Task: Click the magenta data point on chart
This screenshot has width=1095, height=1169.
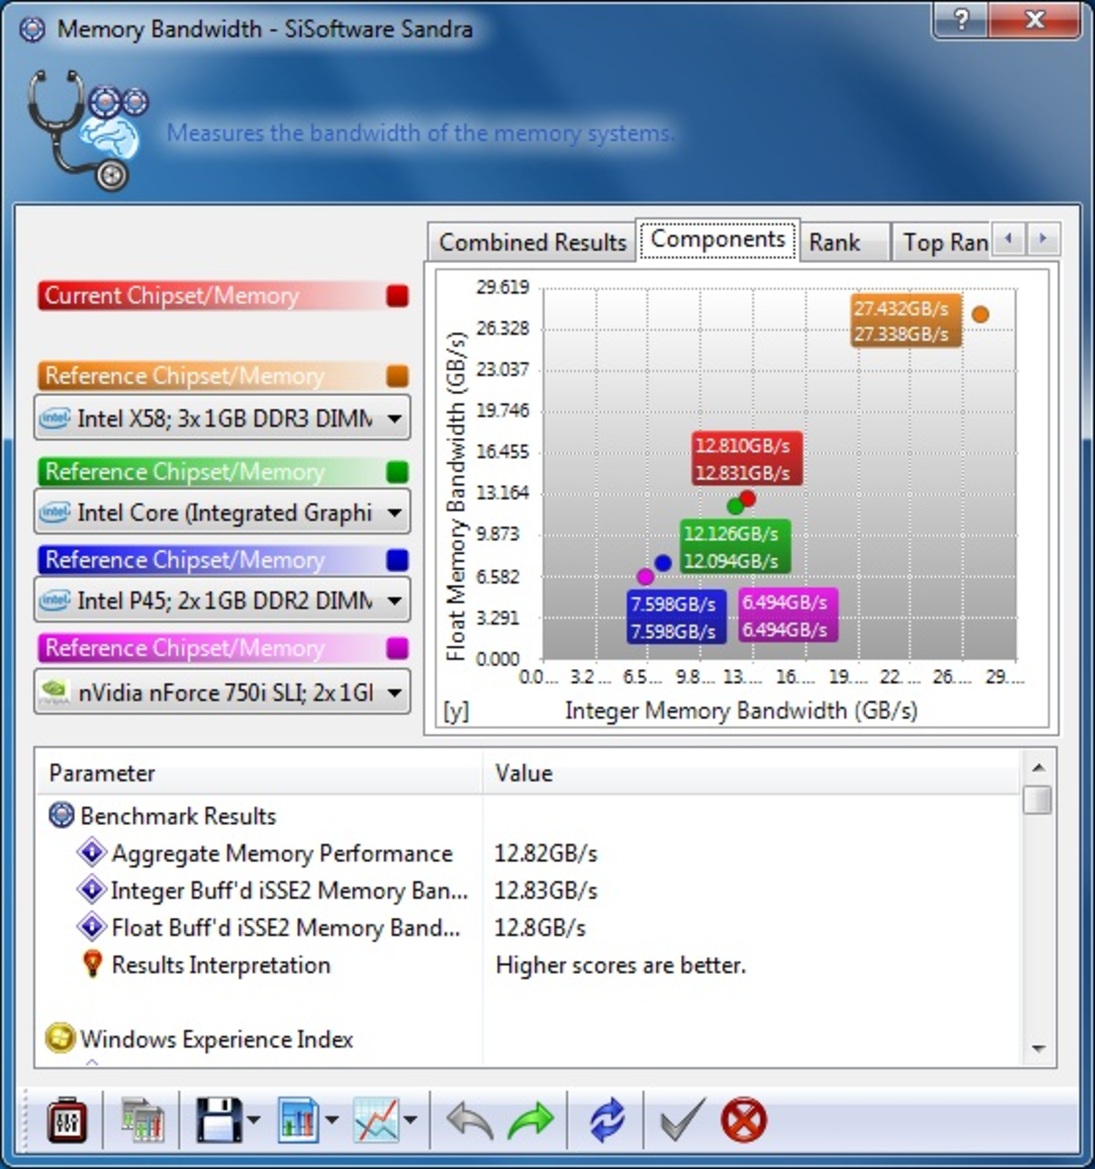Action: (646, 576)
